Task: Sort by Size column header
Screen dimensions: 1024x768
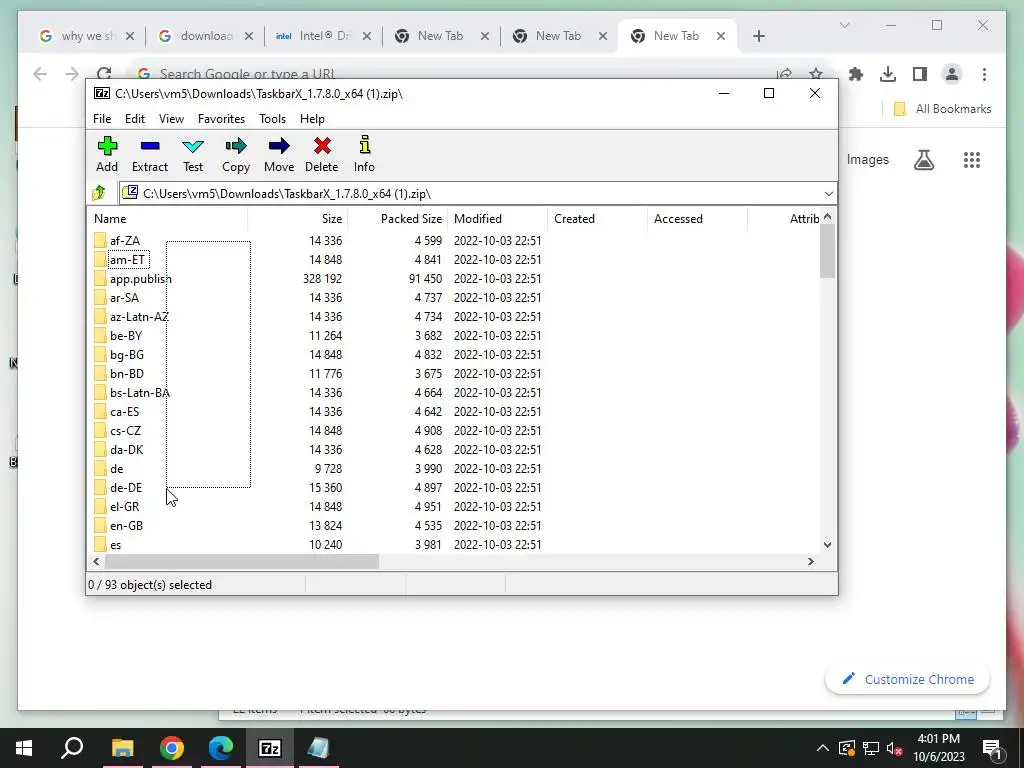Action: click(297, 219)
